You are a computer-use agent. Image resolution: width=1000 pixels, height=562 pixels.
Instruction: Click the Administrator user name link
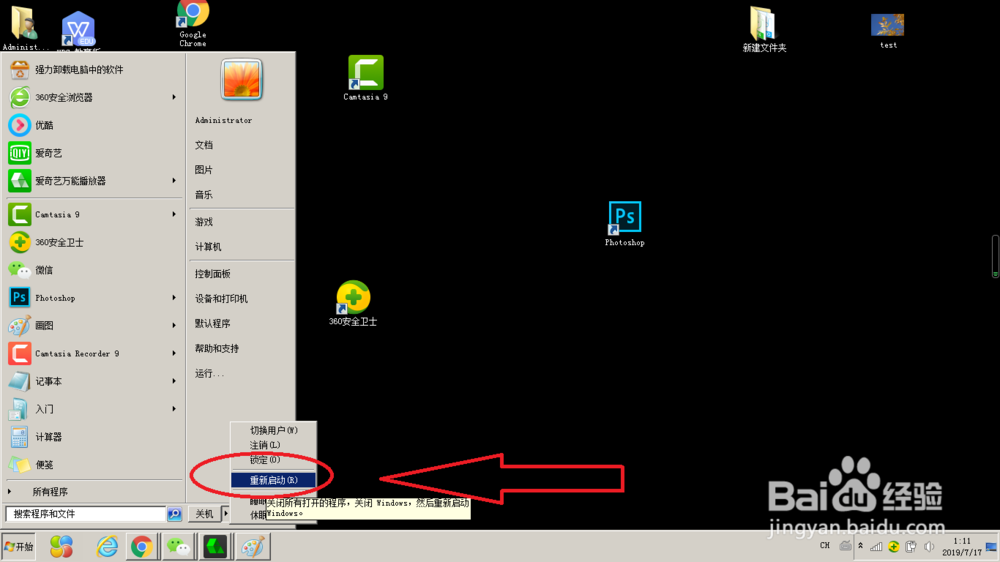[223, 120]
